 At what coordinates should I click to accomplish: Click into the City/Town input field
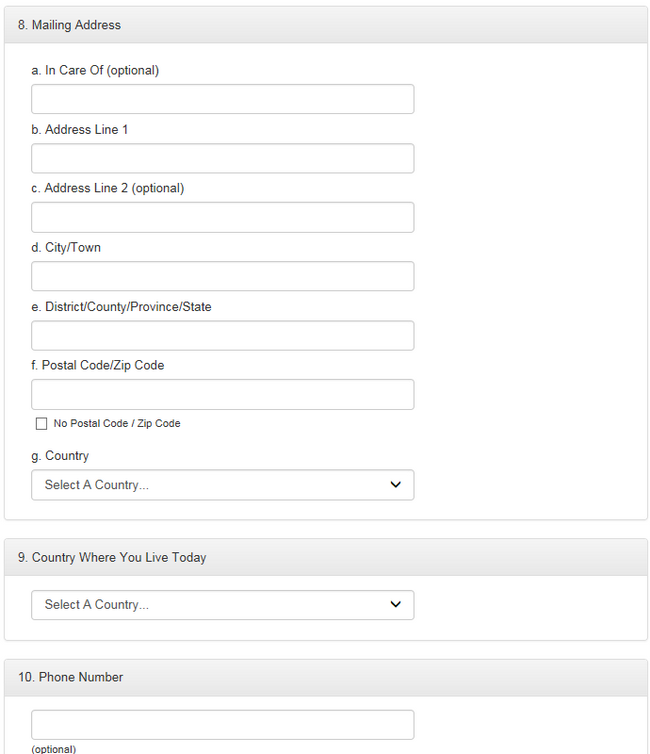click(222, 276)
